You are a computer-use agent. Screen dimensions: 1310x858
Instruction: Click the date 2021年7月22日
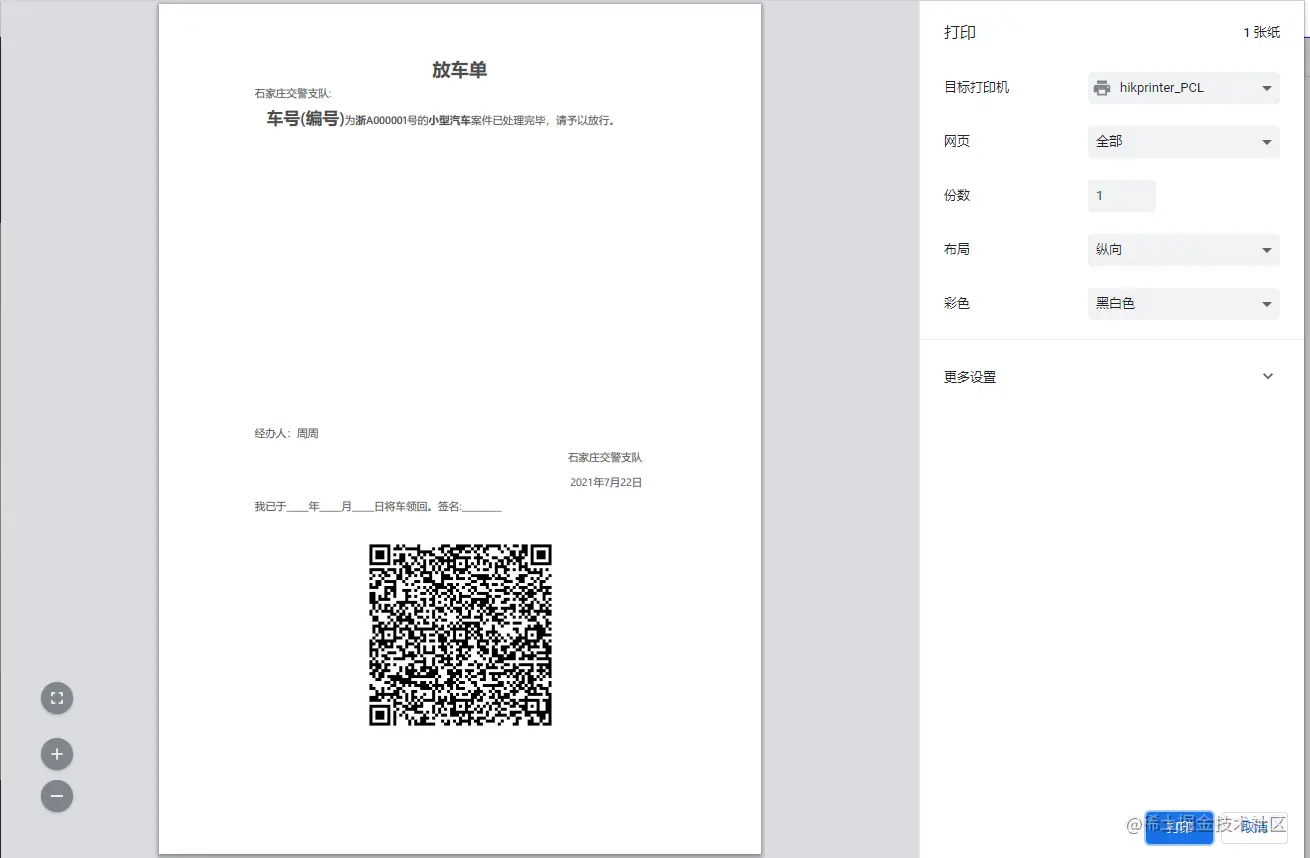point(606,483)
